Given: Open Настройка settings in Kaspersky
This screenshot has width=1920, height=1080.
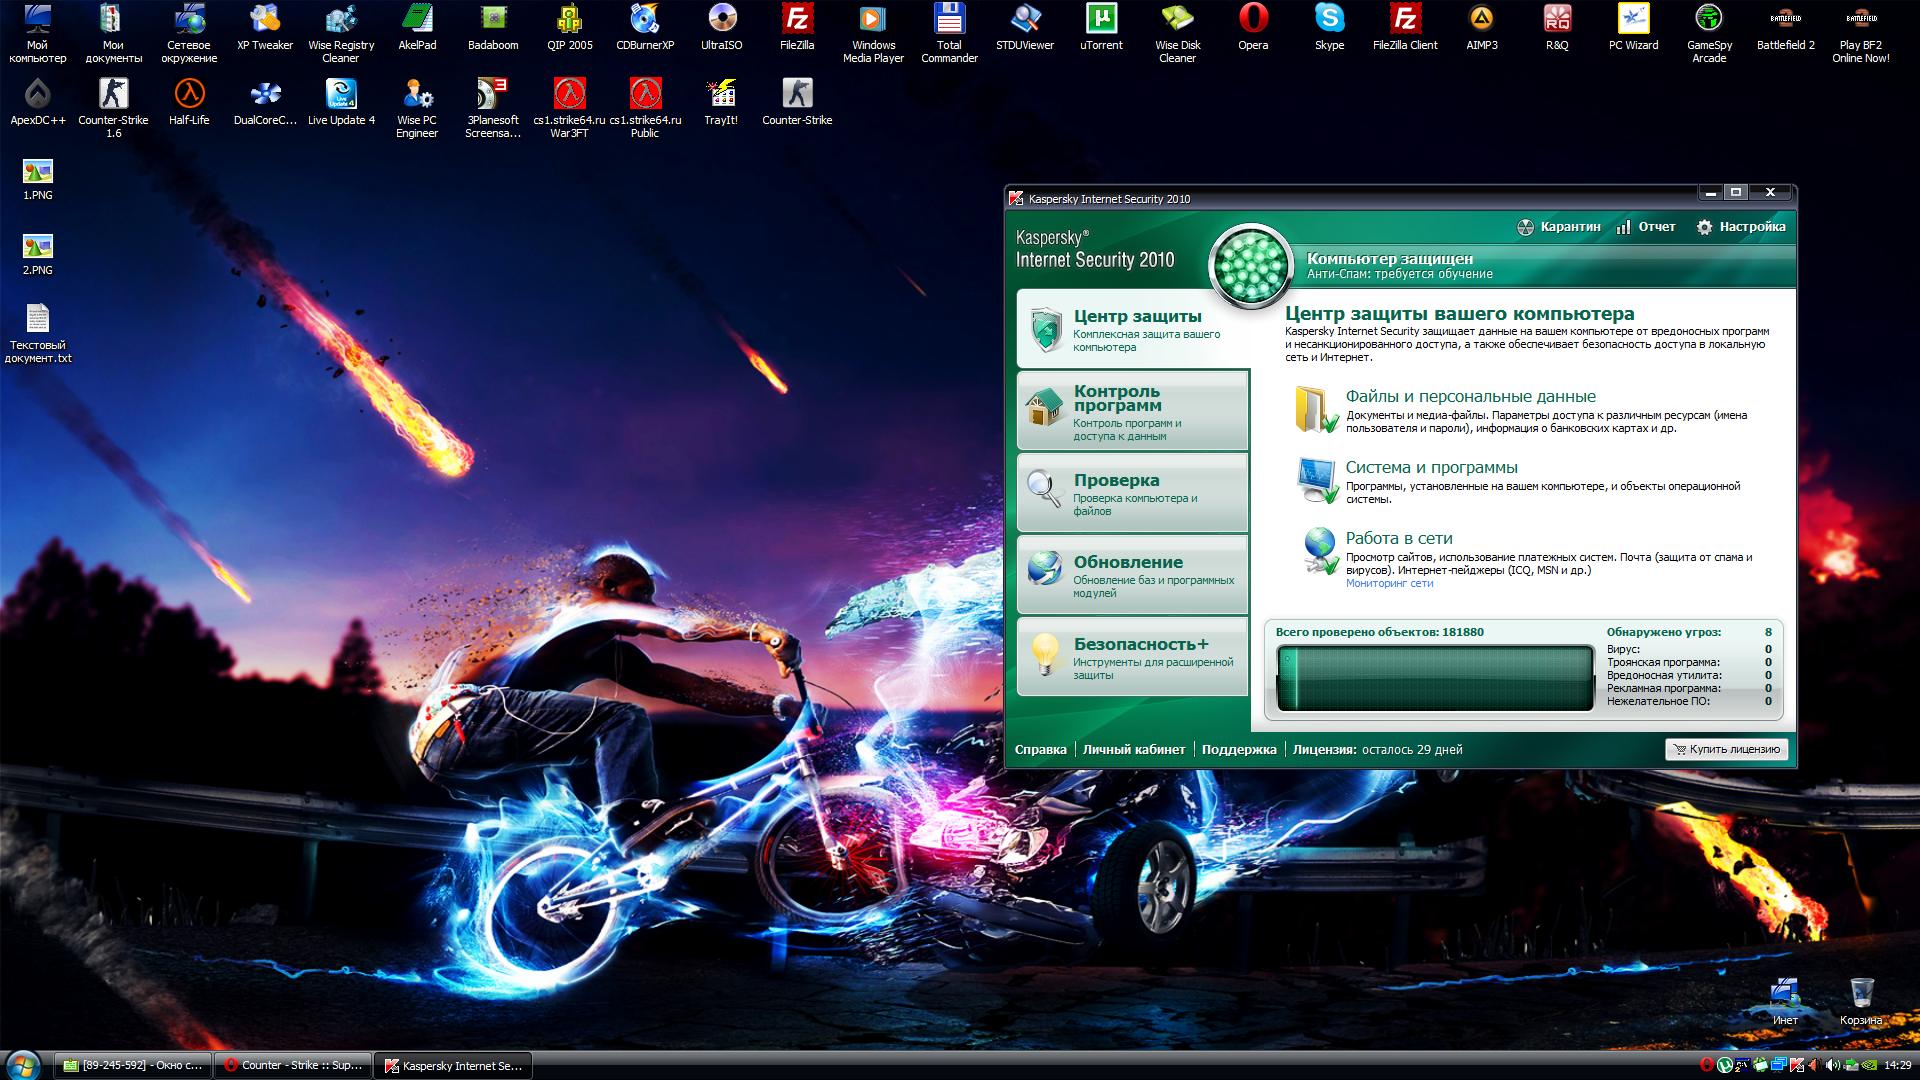Looking at the screenshot, I should click(x=1741, y=227).
